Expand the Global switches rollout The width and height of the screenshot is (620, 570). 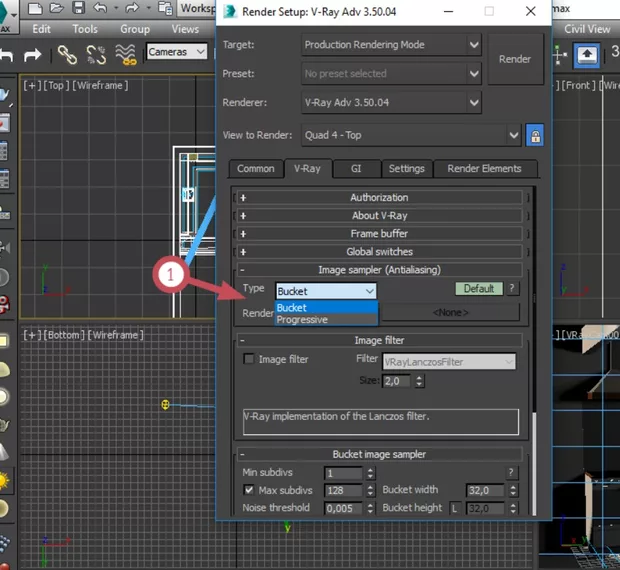coord(379,252)
